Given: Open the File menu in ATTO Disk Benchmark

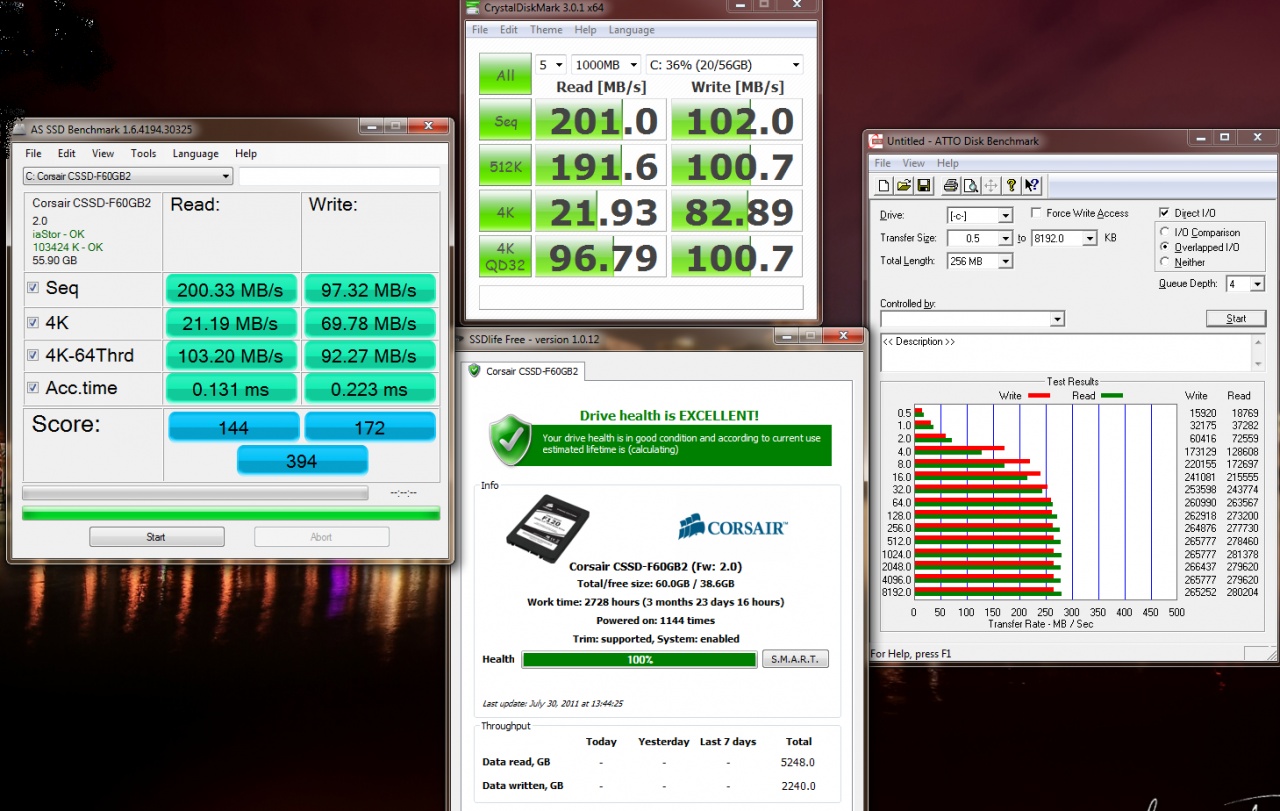Looking at the screenshot, I should point(882,163).
